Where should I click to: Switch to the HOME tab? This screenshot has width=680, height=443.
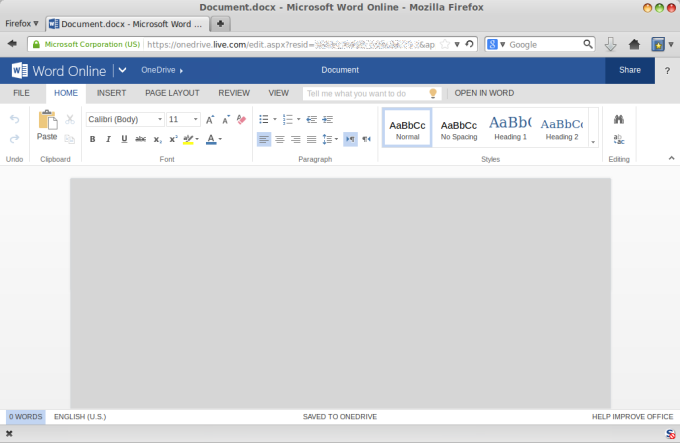pyautogui.click(x=66, y=93)
